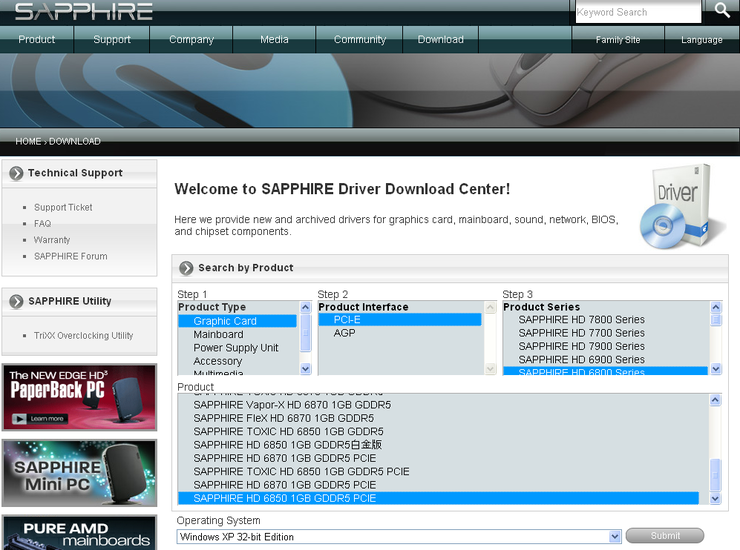Open the Operating System dropdown
The height and width of the screenshot is (550, 740).
tap(400, 537)
